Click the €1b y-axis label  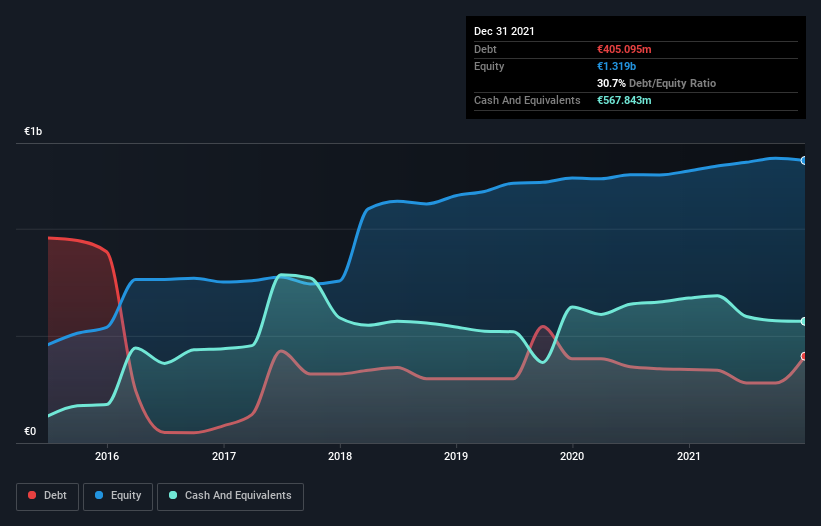point(33,131)
